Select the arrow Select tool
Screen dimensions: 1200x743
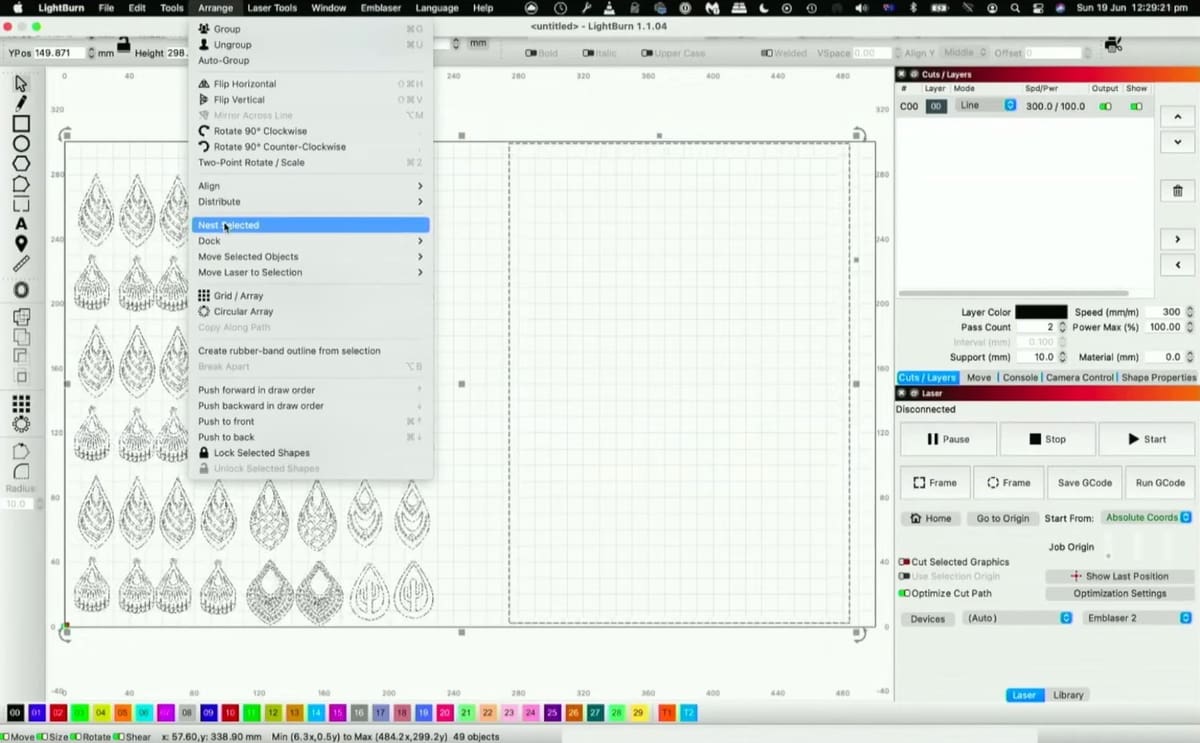pos(21,83)
